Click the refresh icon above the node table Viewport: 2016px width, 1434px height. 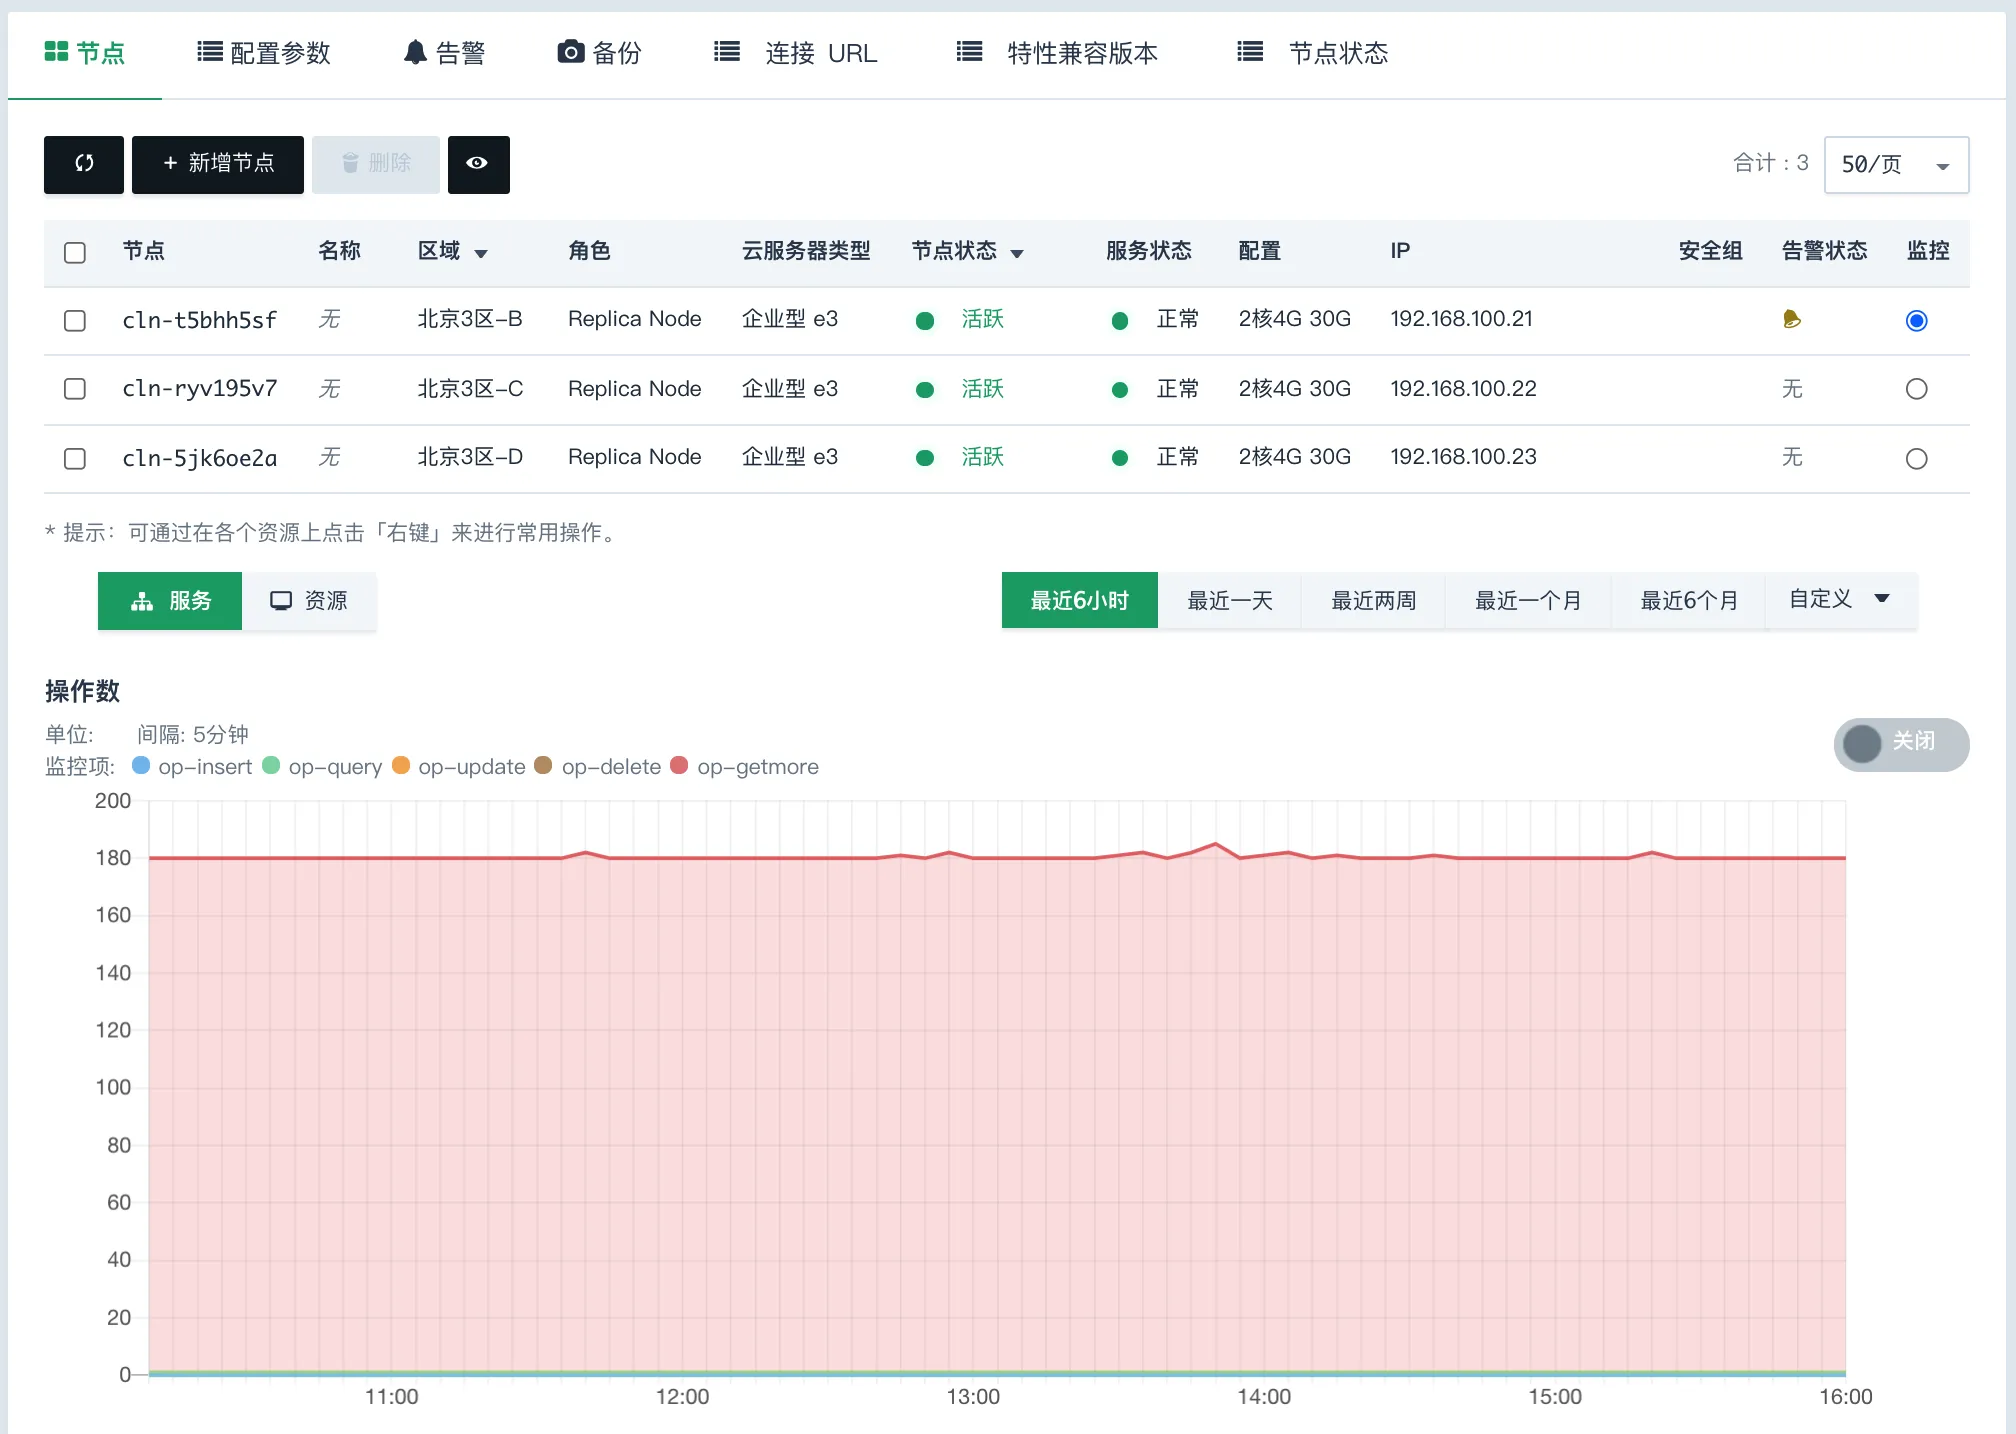(83, 164)
